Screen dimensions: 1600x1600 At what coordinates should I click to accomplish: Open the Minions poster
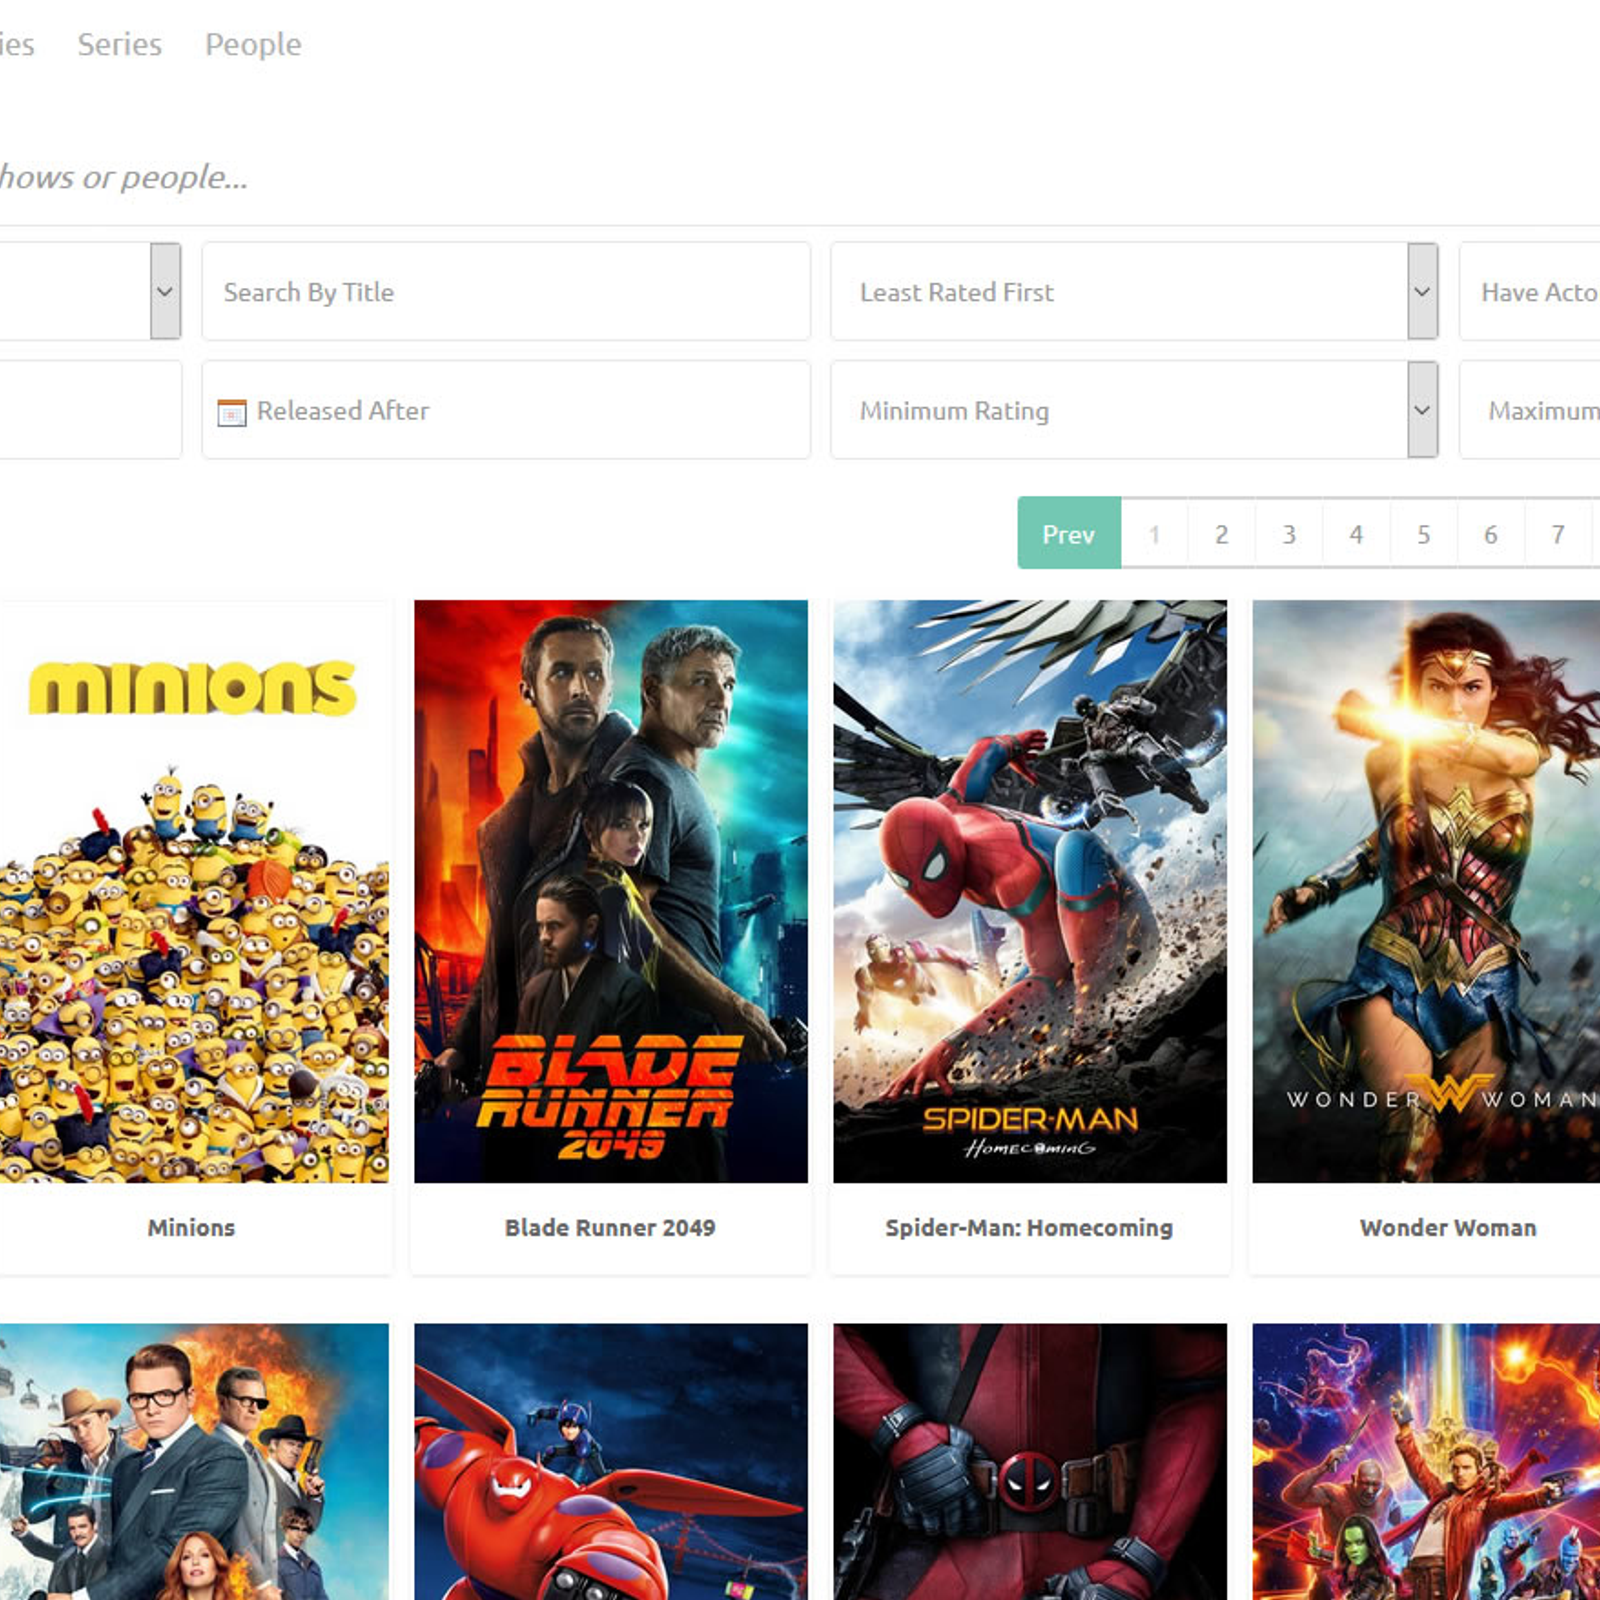[194, 891]
